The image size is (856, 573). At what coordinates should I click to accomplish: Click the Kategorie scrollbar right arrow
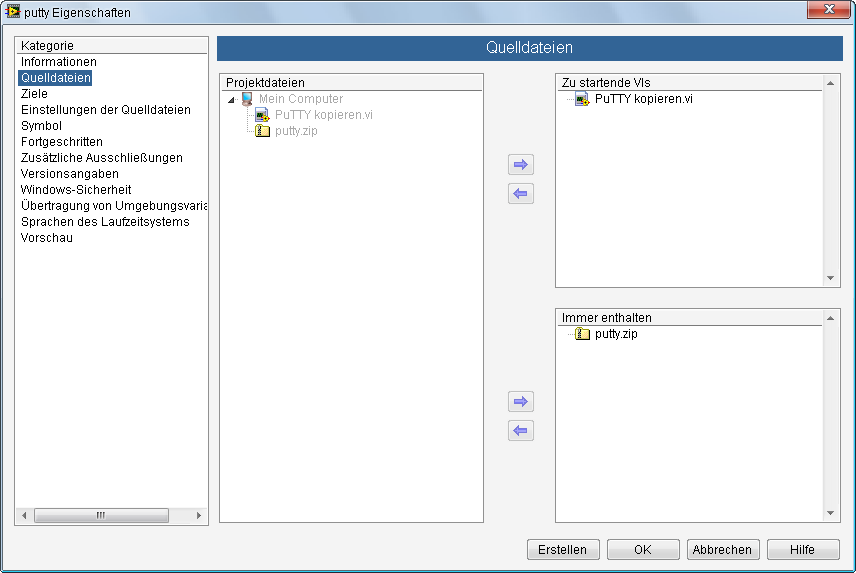tap(199, 515)
